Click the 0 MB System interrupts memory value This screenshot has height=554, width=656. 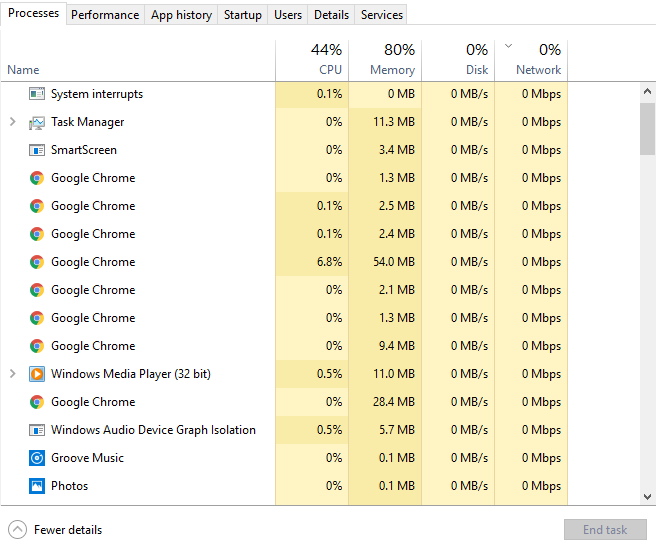pyautogui.click(x=401, y=94)
